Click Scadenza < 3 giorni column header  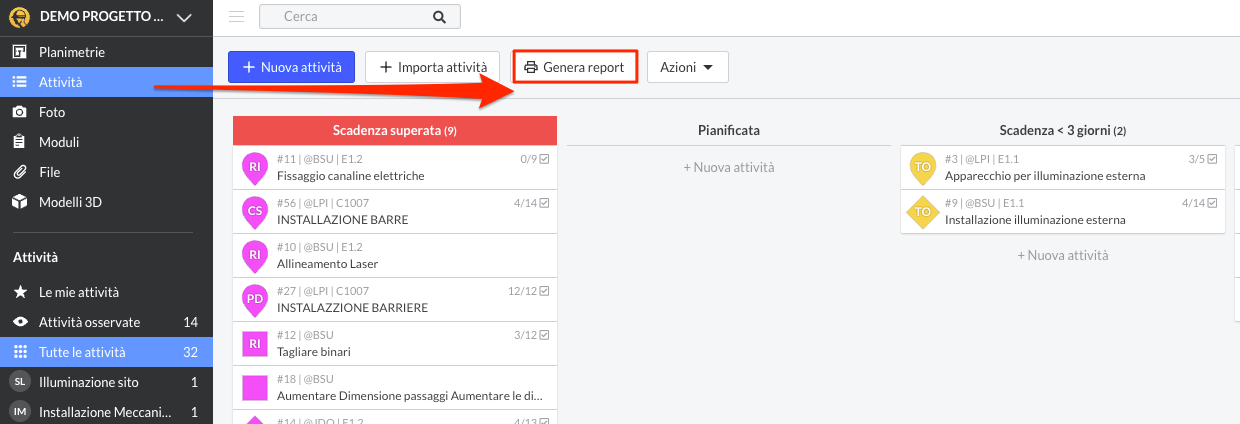1062,130
